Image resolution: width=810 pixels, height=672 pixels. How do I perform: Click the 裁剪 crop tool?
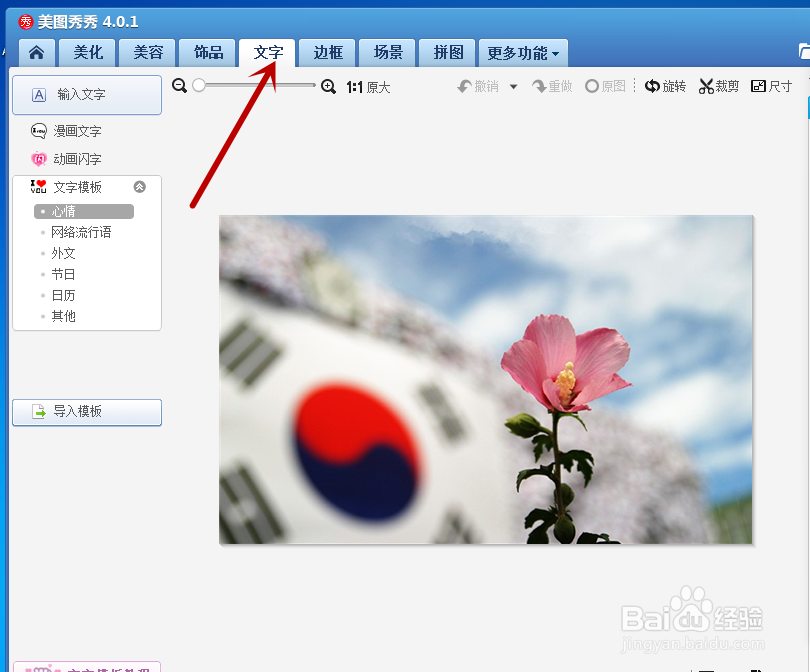pos(719,86)
